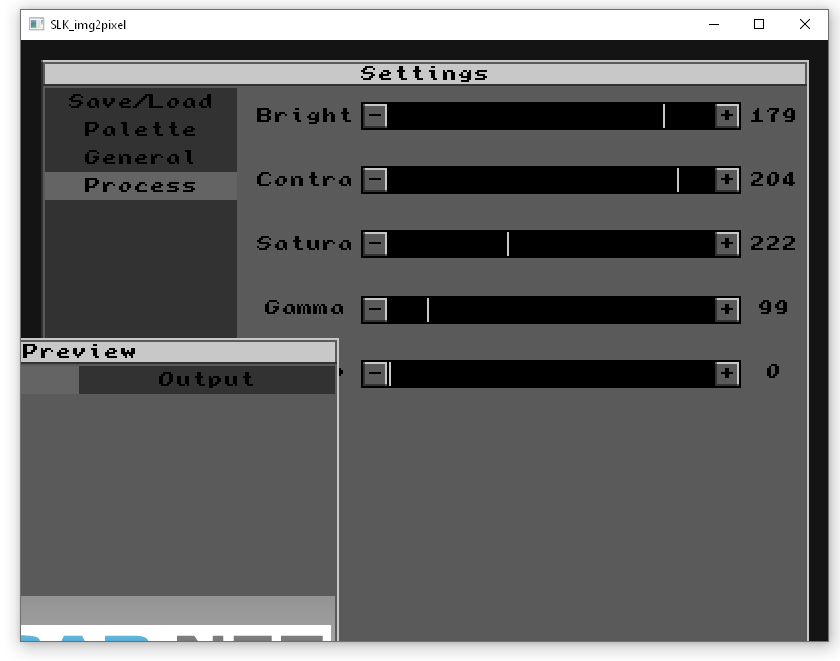Screen dimensions: 840x661
Task: Click the Preview window title bar
Action: 178,352
